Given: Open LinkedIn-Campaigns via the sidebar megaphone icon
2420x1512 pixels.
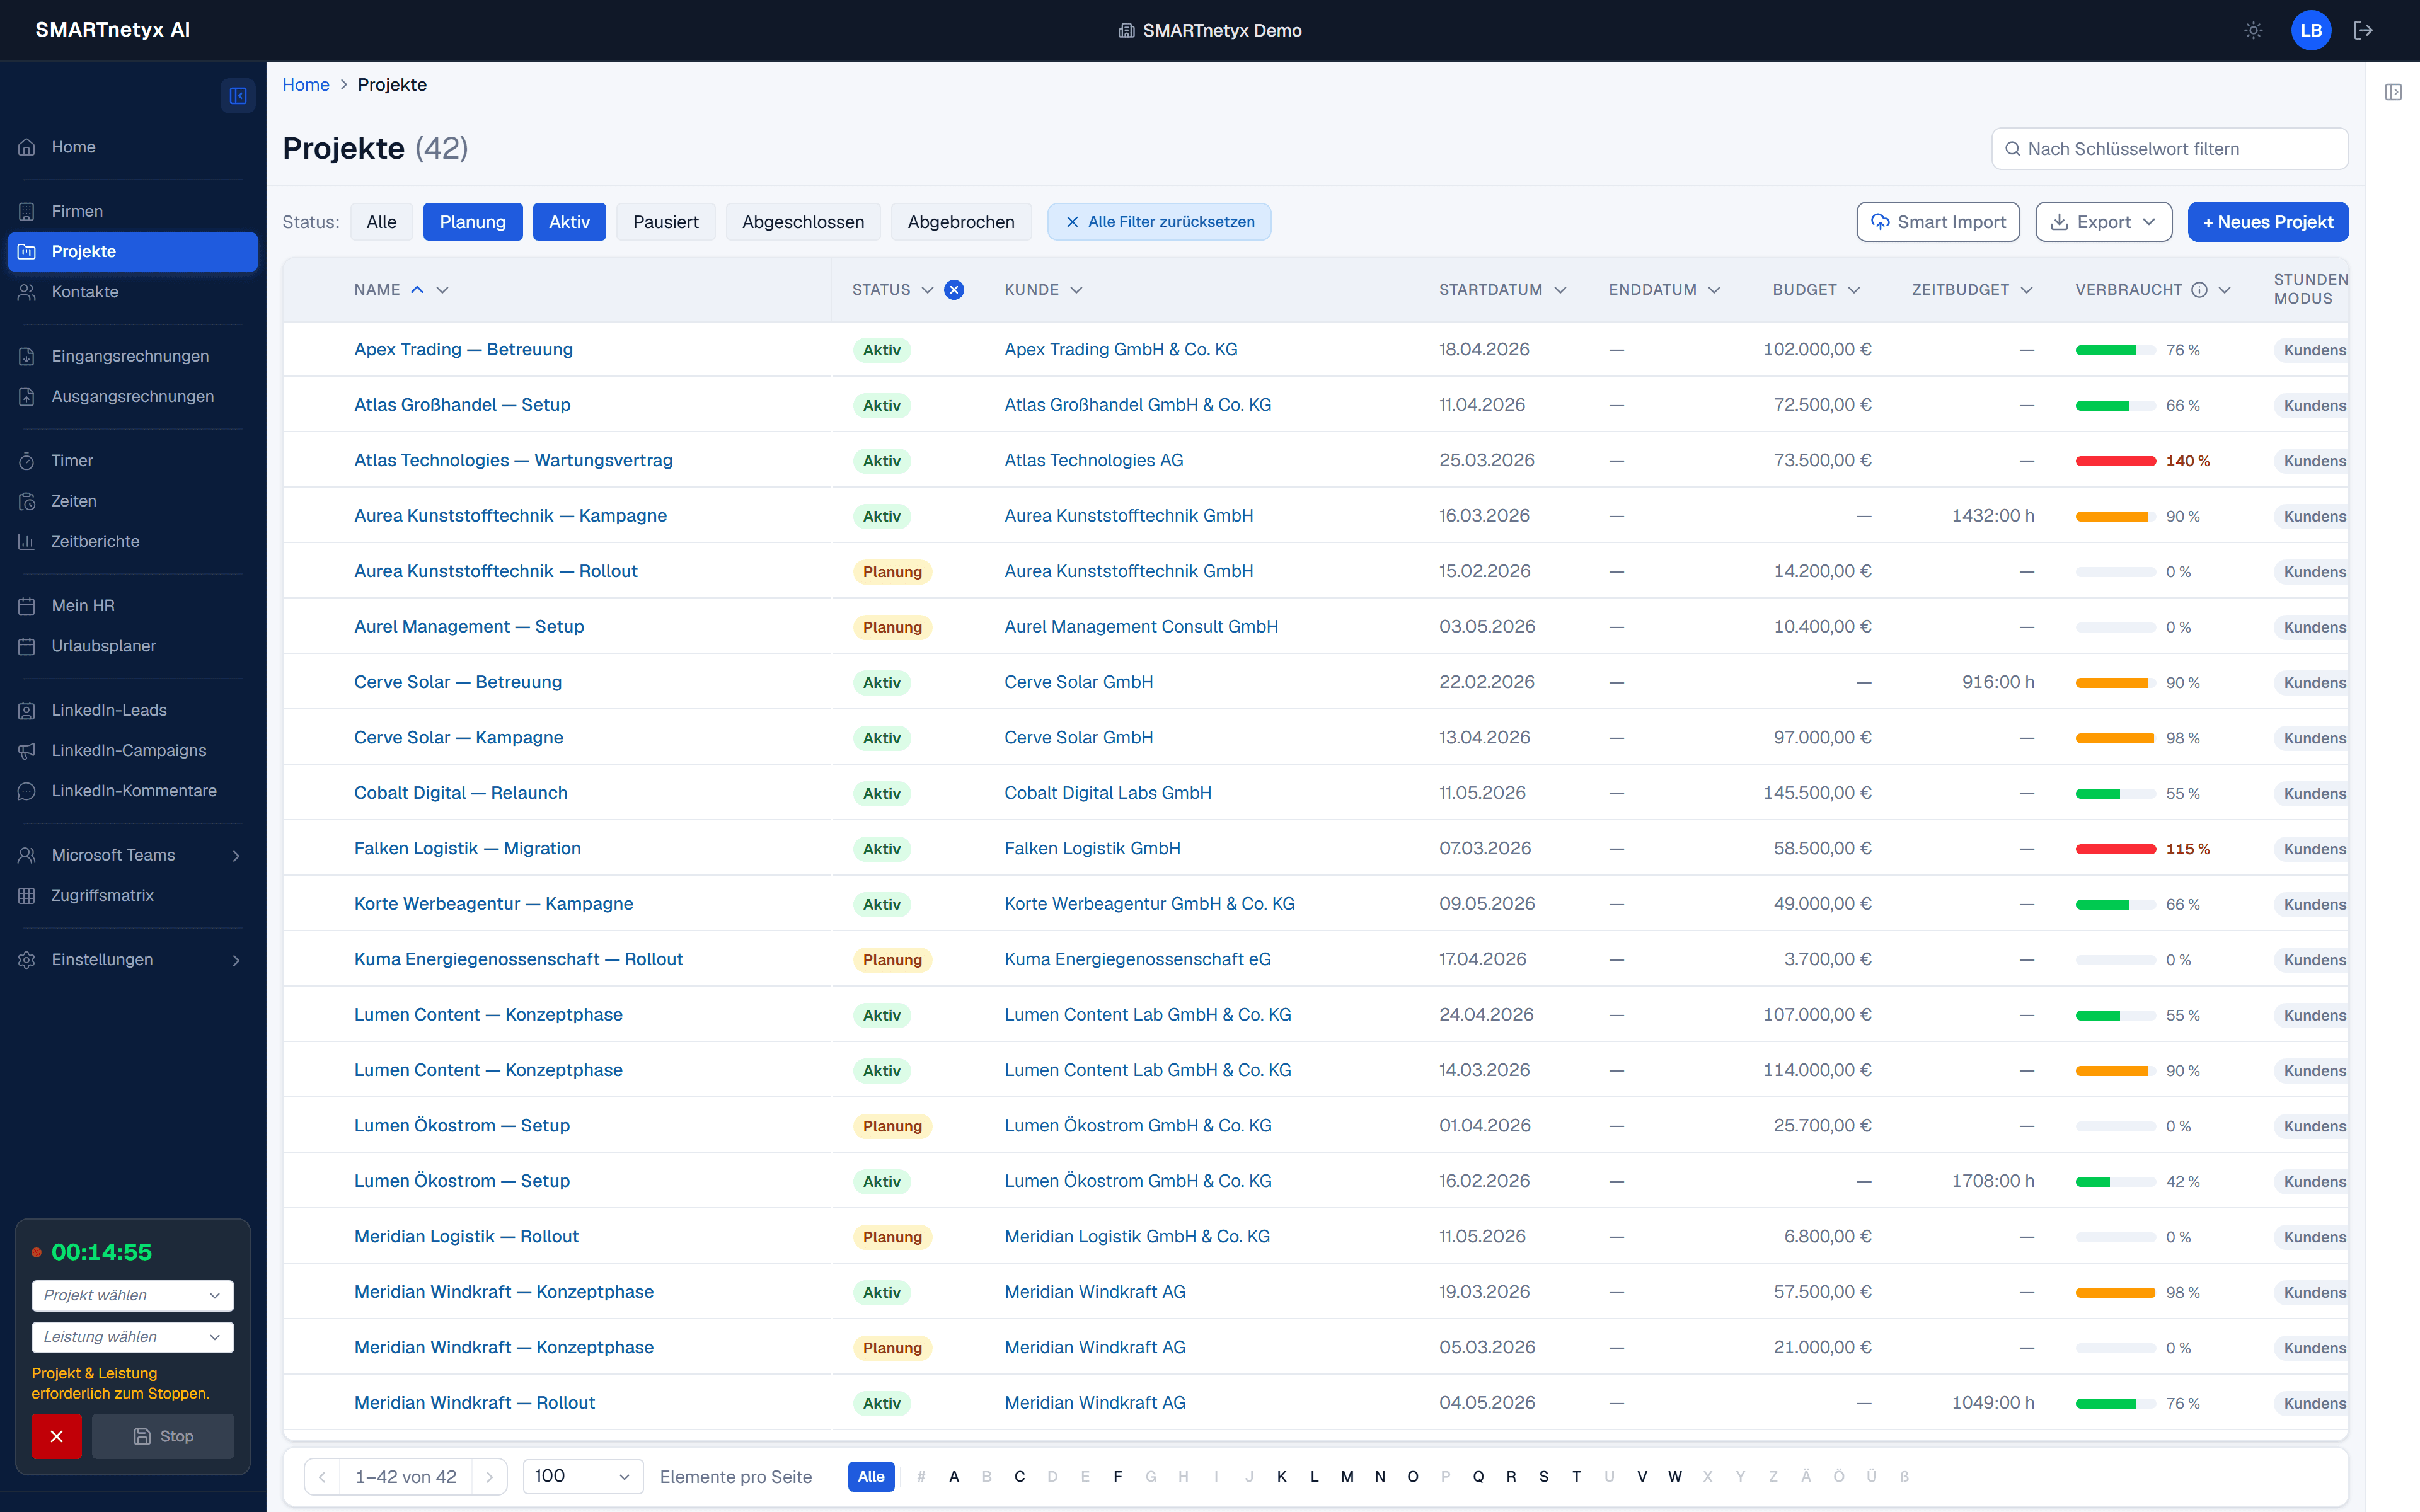Looking at the screenshot, I should [x=27, y=750].
